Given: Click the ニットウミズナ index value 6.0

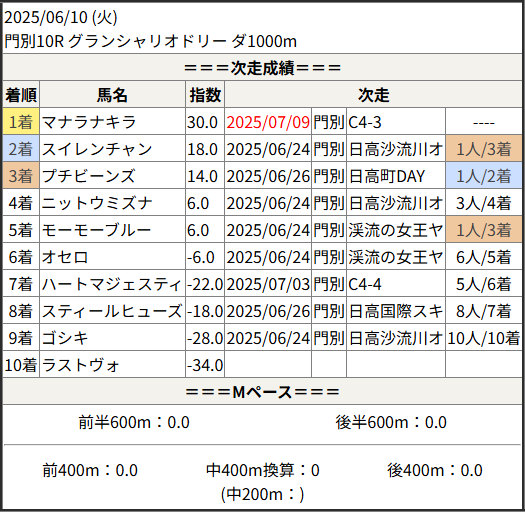Looking at the screenshot, I should point(198,203).
